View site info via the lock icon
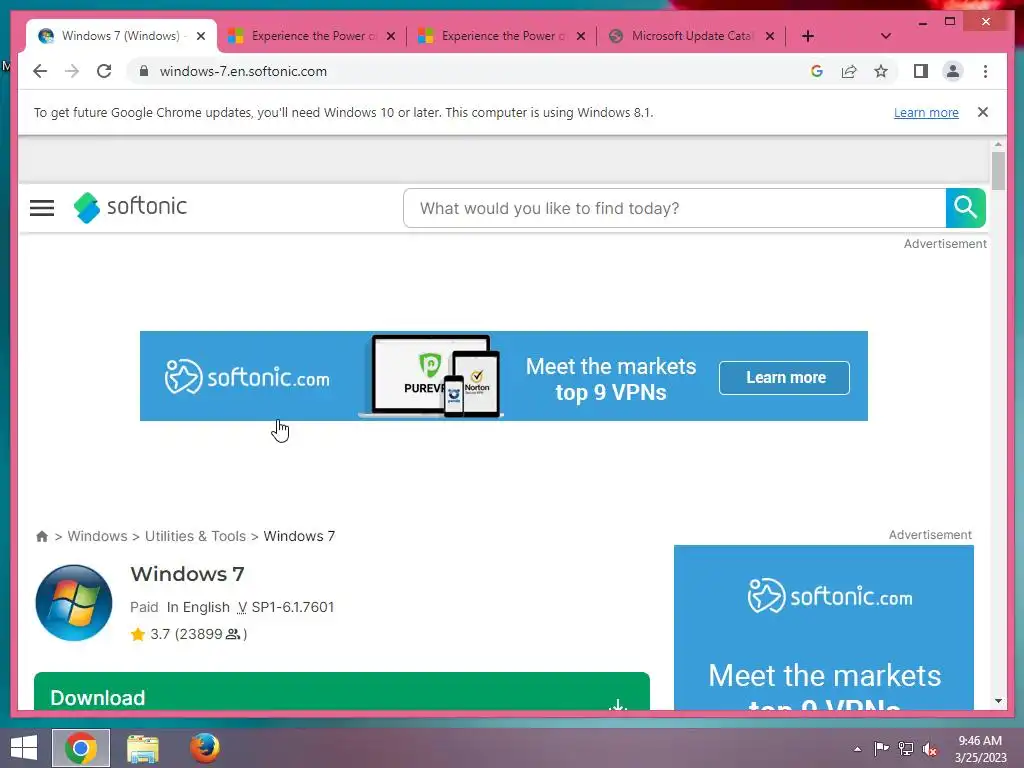The height and width of the screenshot is (768, 1024). [x=144, y=71]
